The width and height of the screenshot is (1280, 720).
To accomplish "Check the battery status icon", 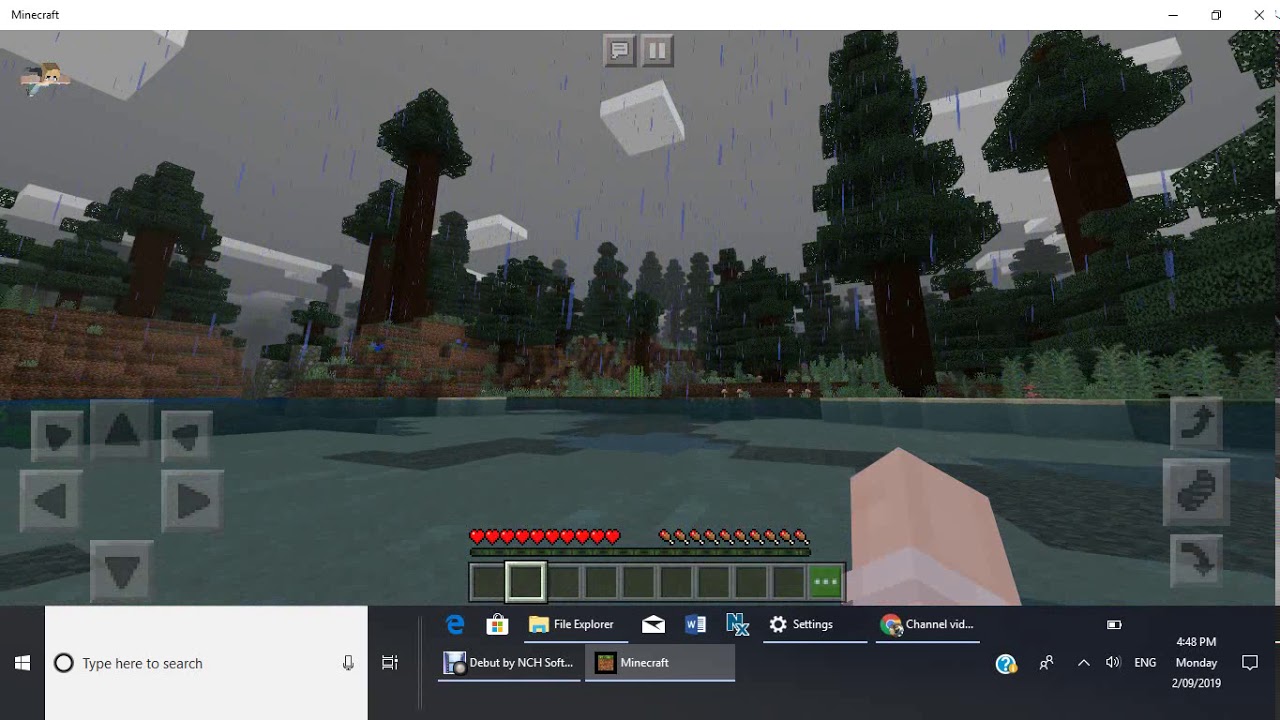I will [1114, 624].
